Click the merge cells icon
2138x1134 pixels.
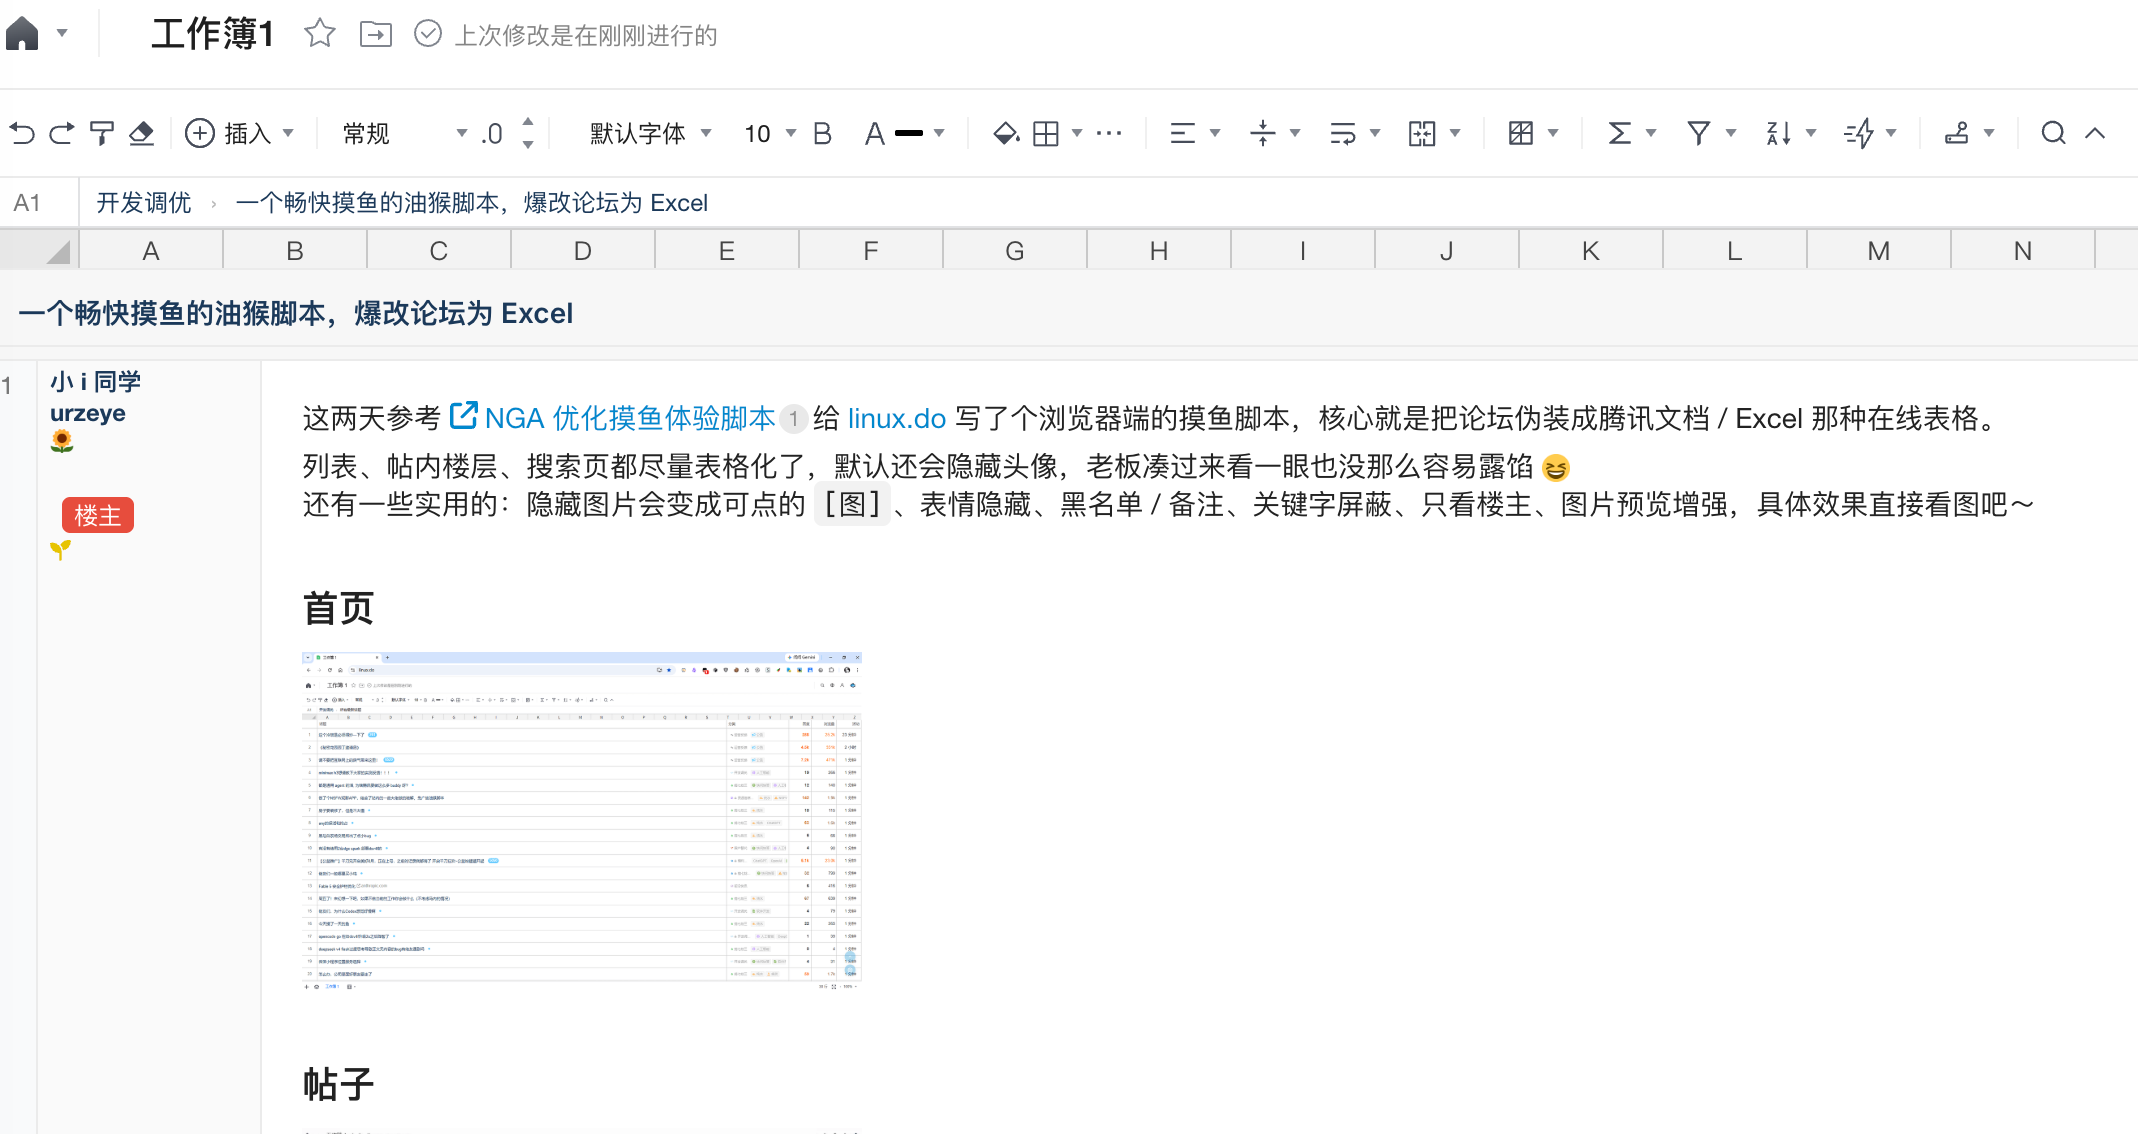(x=1422, y=133)
